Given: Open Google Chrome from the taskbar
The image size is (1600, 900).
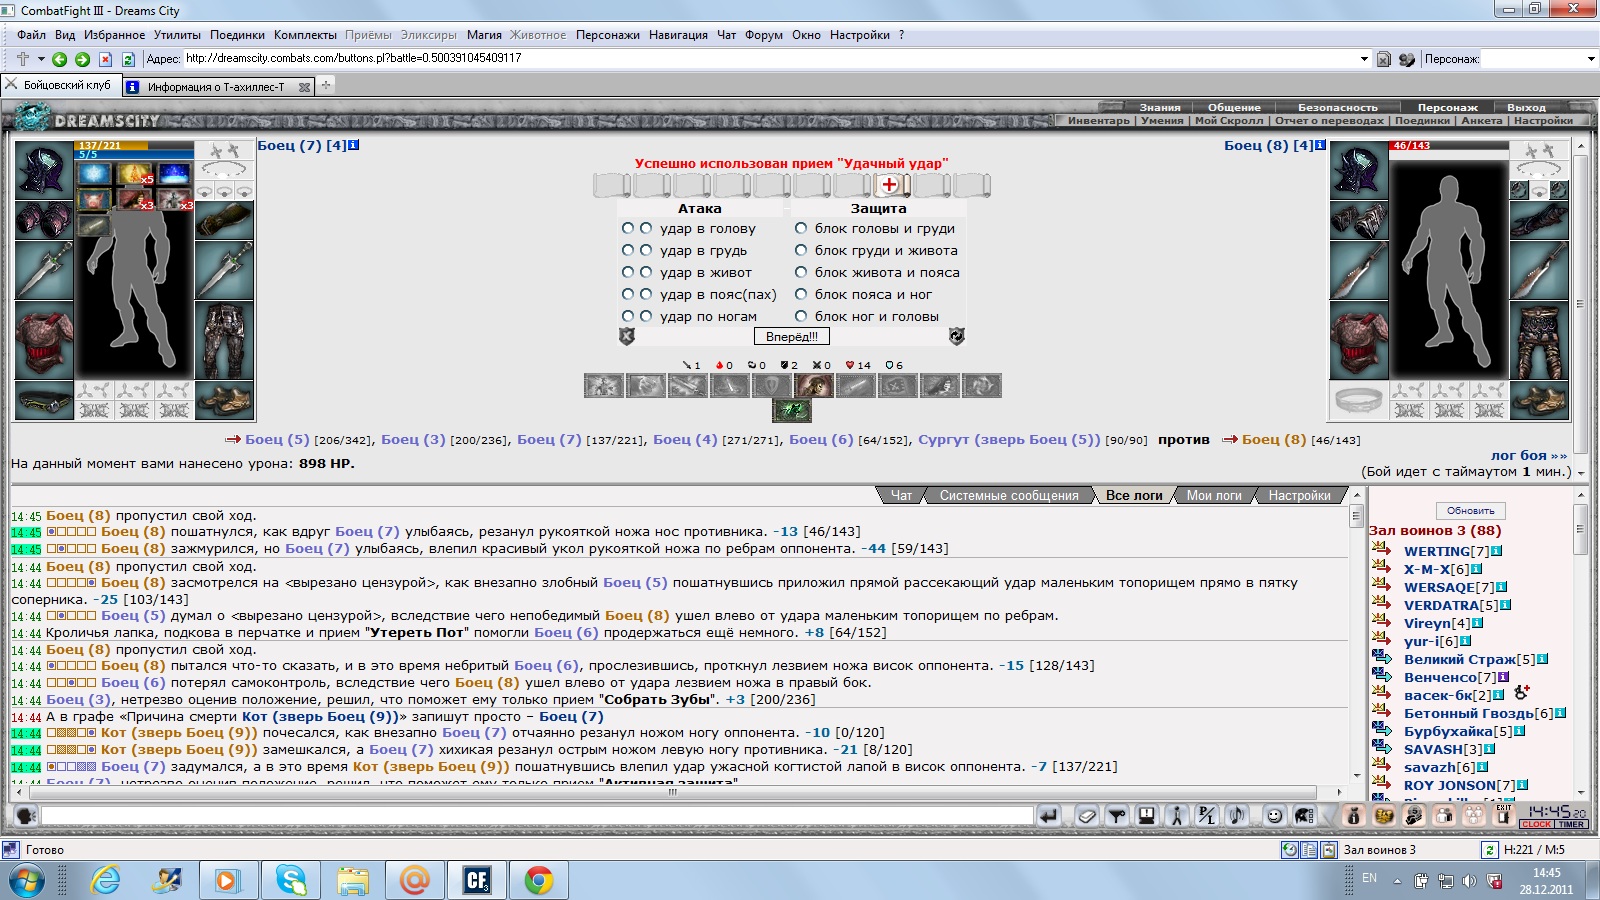Looking at the screenshot, I should click(x=539, y=880).
